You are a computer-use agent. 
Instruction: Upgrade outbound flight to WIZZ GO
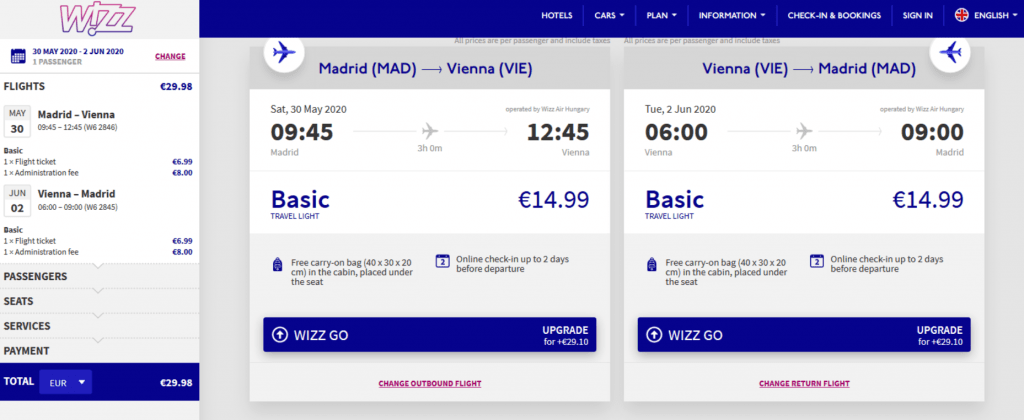429,335
